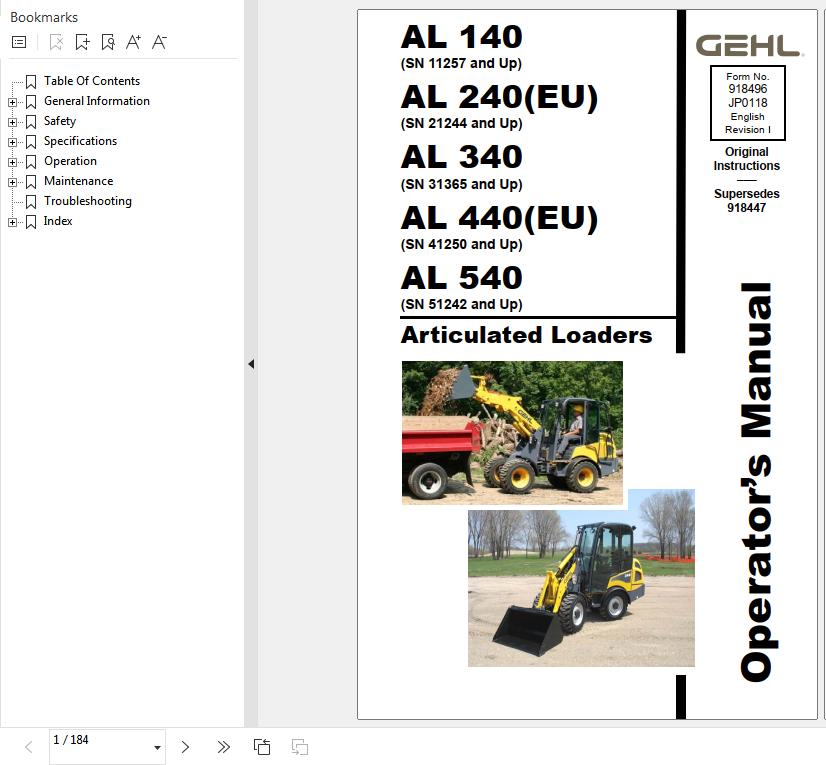Click the form number "918496" text
The width and height of the screenshot is (826, 765).
(x=748, y=89)
